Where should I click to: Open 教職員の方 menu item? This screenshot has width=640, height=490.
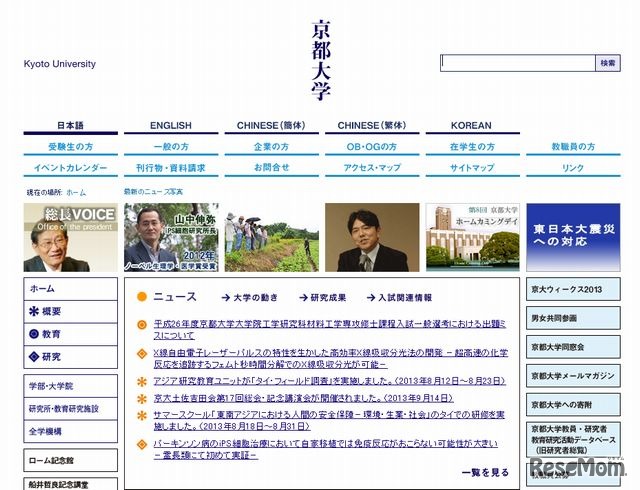573,147
